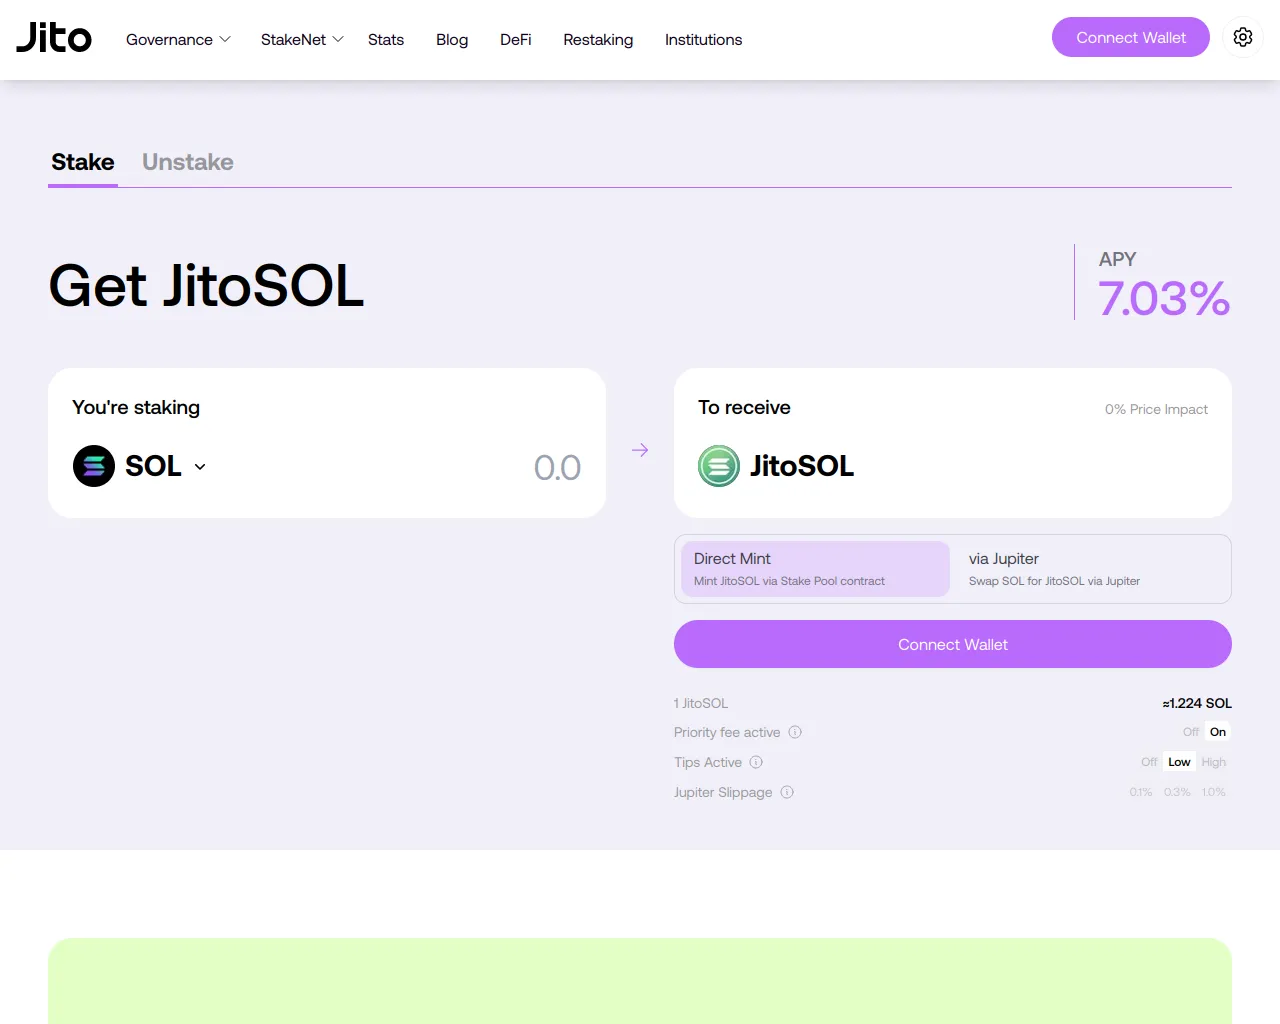
Task: Click Connect Wallet in the header
Action: (x=1131, y=37)
